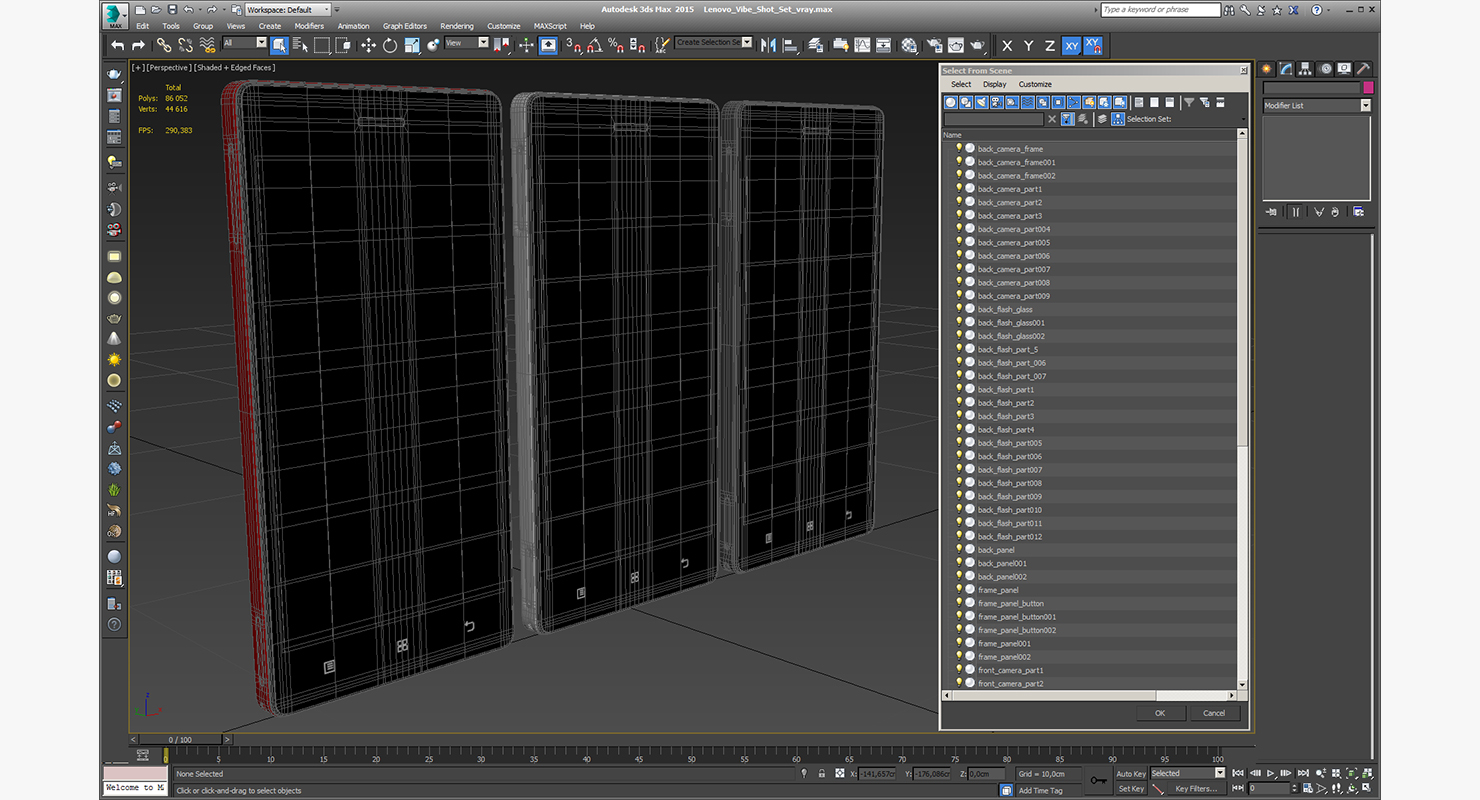Toggle Display Lights filter in Select From Scene
Image resolution: width=1480 pixels, height=800 pixels.
tap(982, 102)
